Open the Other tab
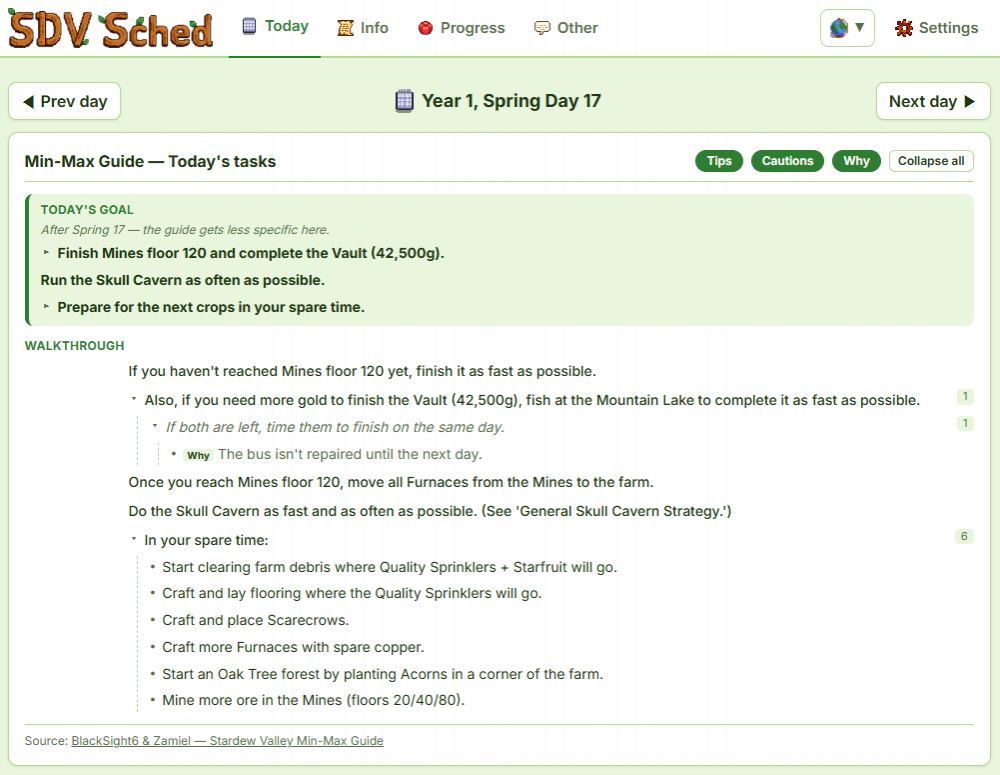Screen dimensions: 1000x775 [x=566, y=28]
